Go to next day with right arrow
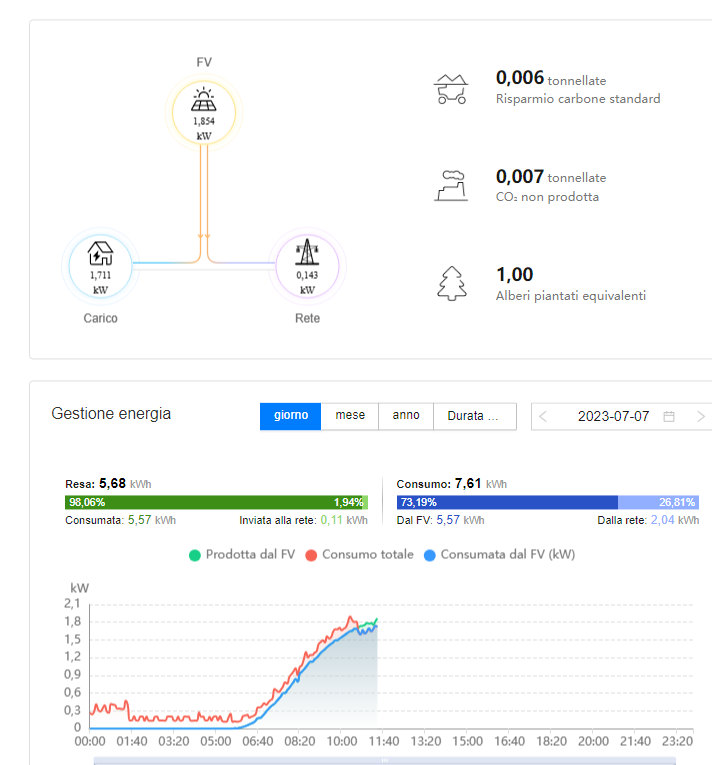712x765 pixels. coord(700,416)
